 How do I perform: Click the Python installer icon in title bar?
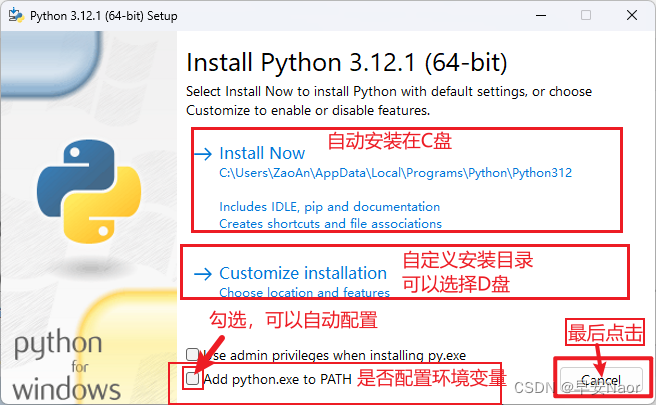pyautogui.click(x=16, y=15)
